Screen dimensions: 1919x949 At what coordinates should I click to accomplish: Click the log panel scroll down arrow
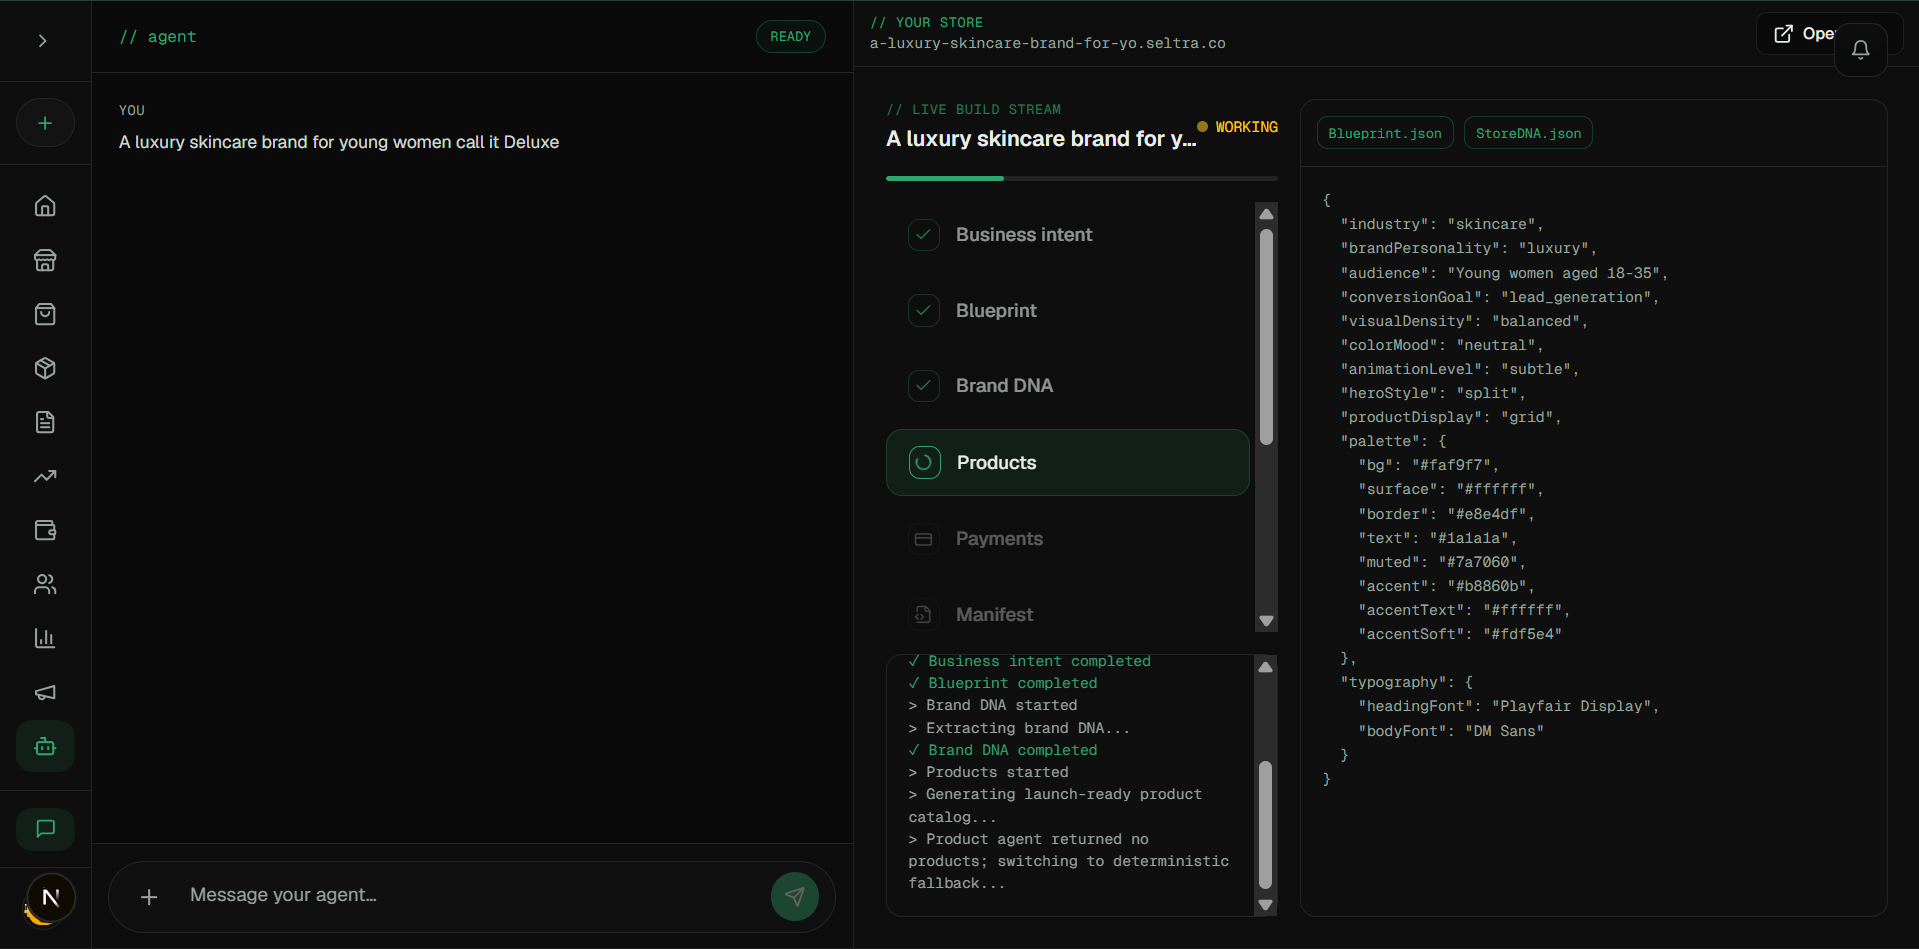pos(1265,905)
